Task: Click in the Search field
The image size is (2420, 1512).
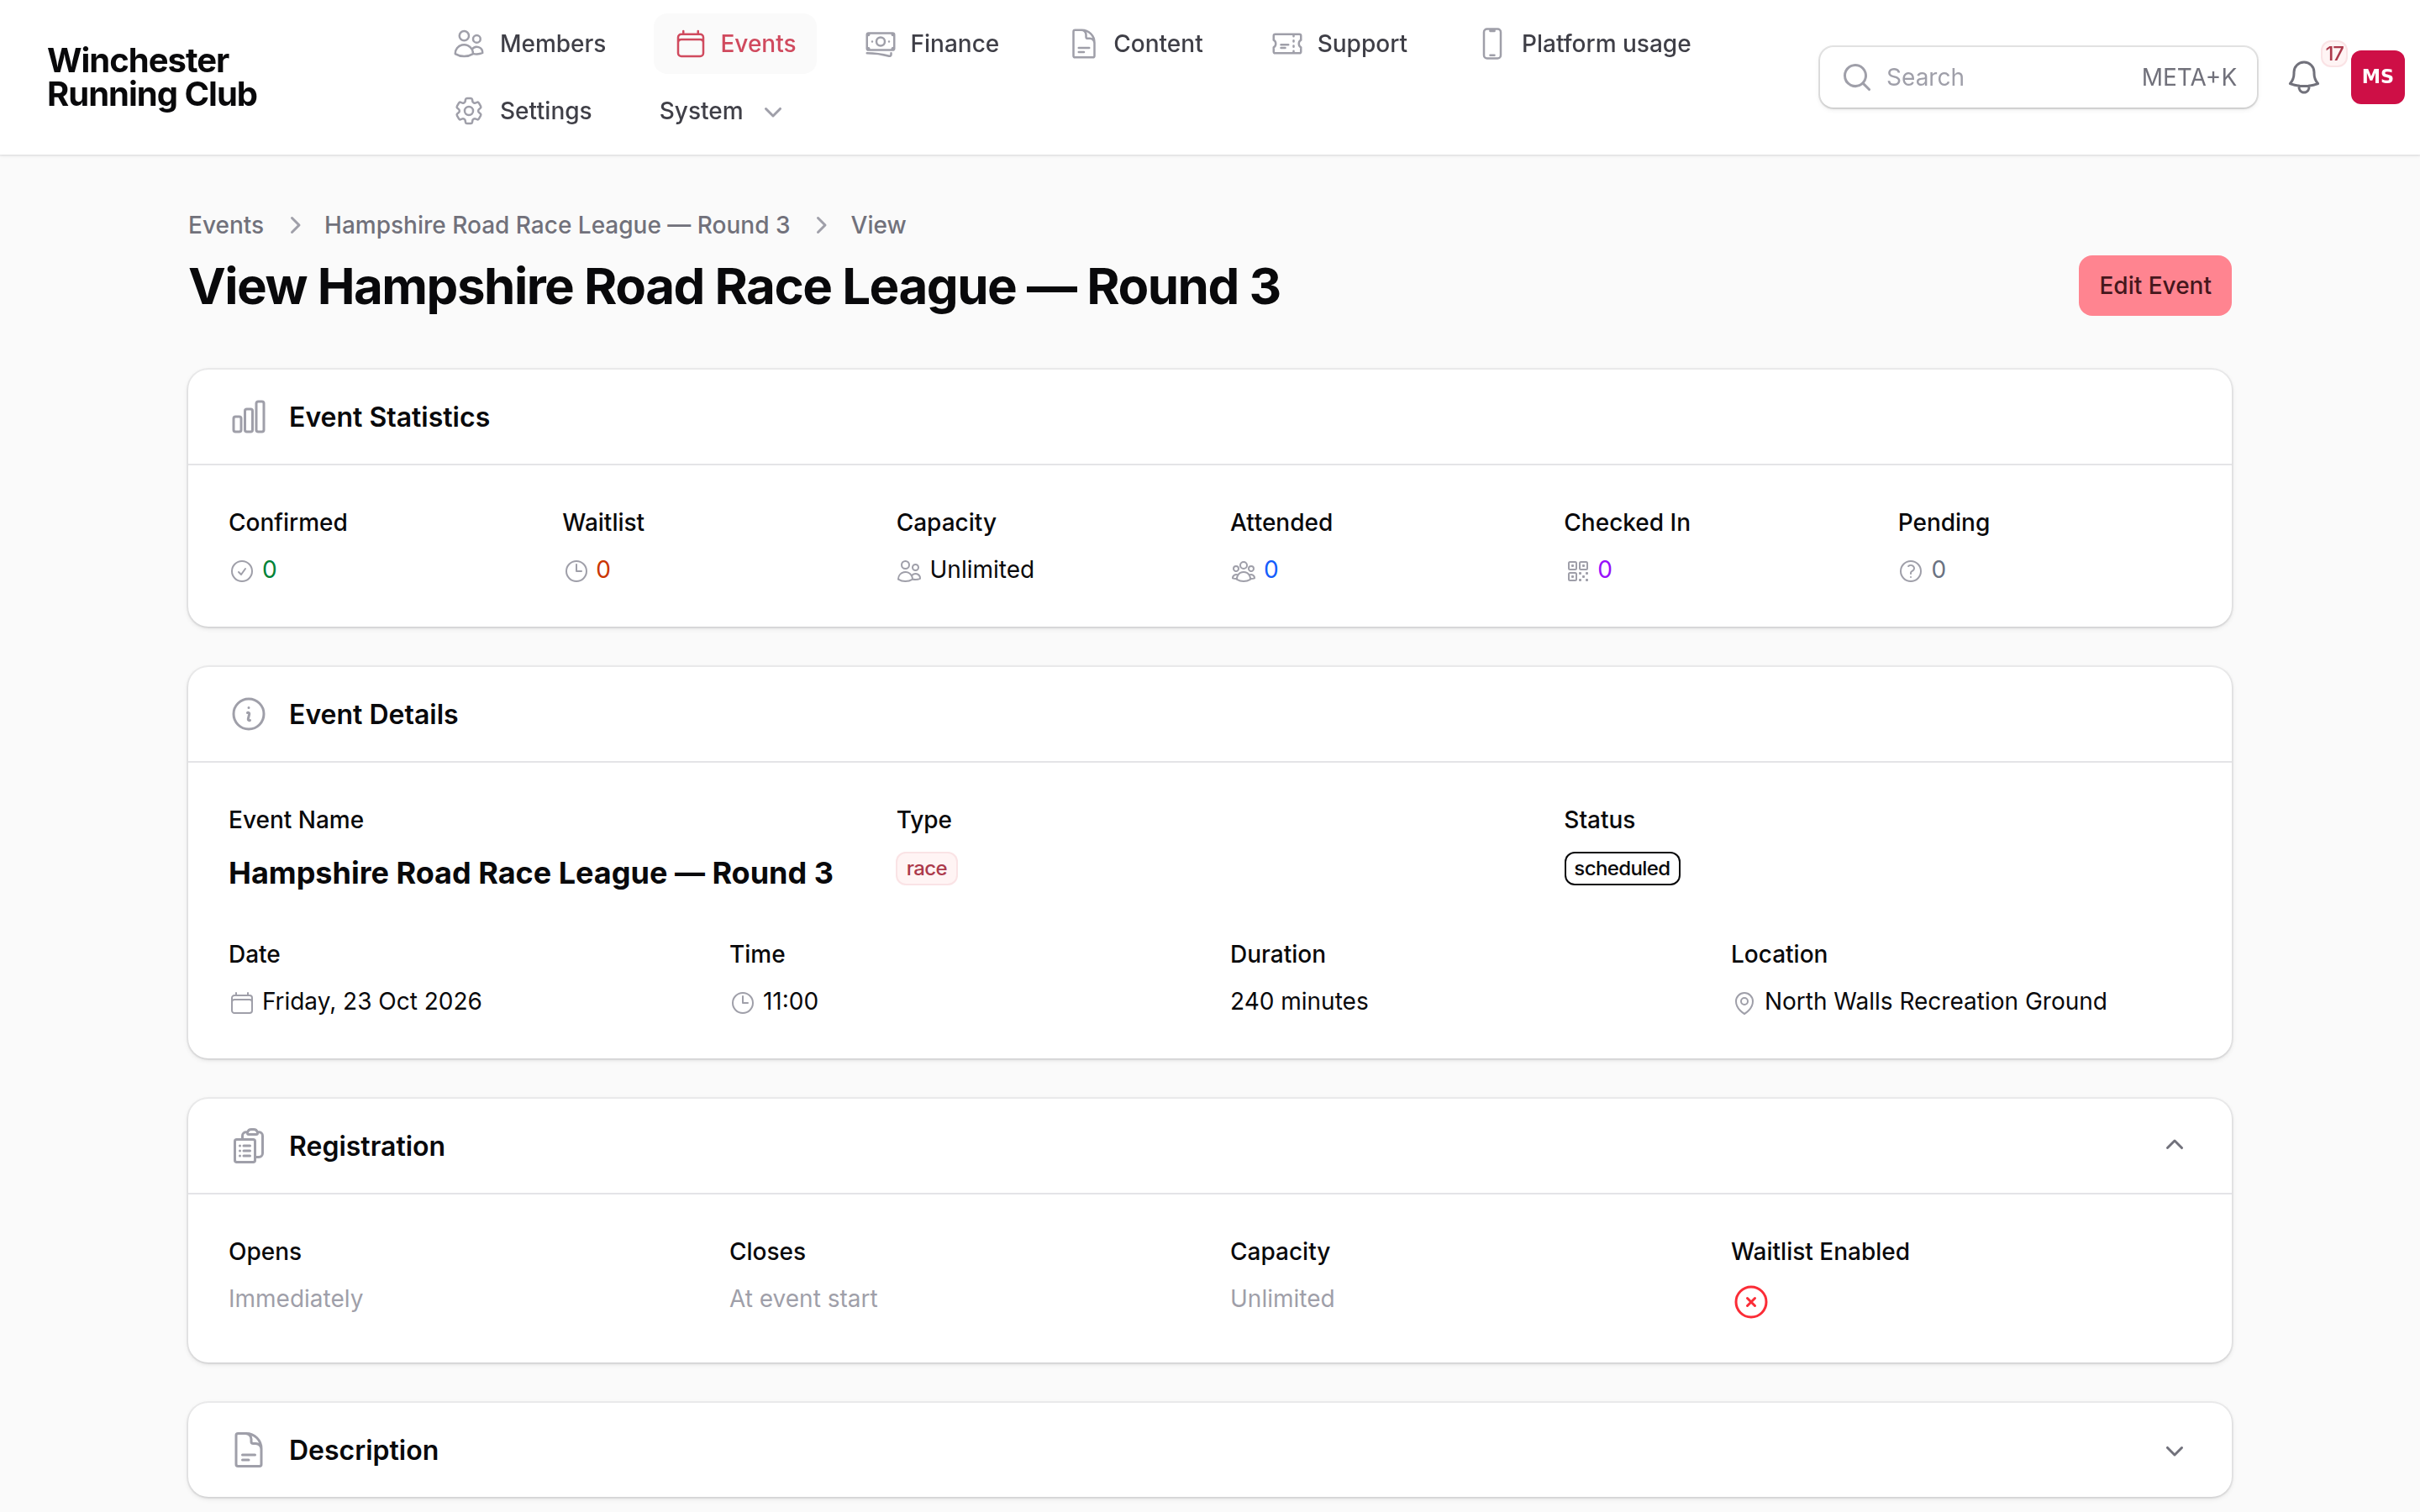Action: (x=2037, y=77)
